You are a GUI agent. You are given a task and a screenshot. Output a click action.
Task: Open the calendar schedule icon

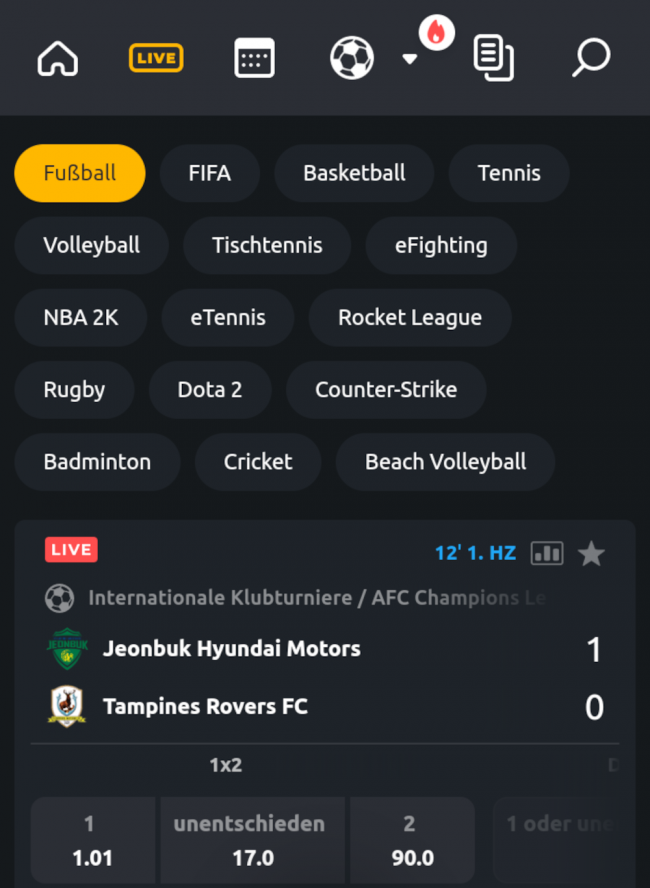click(x=254, y=58)
